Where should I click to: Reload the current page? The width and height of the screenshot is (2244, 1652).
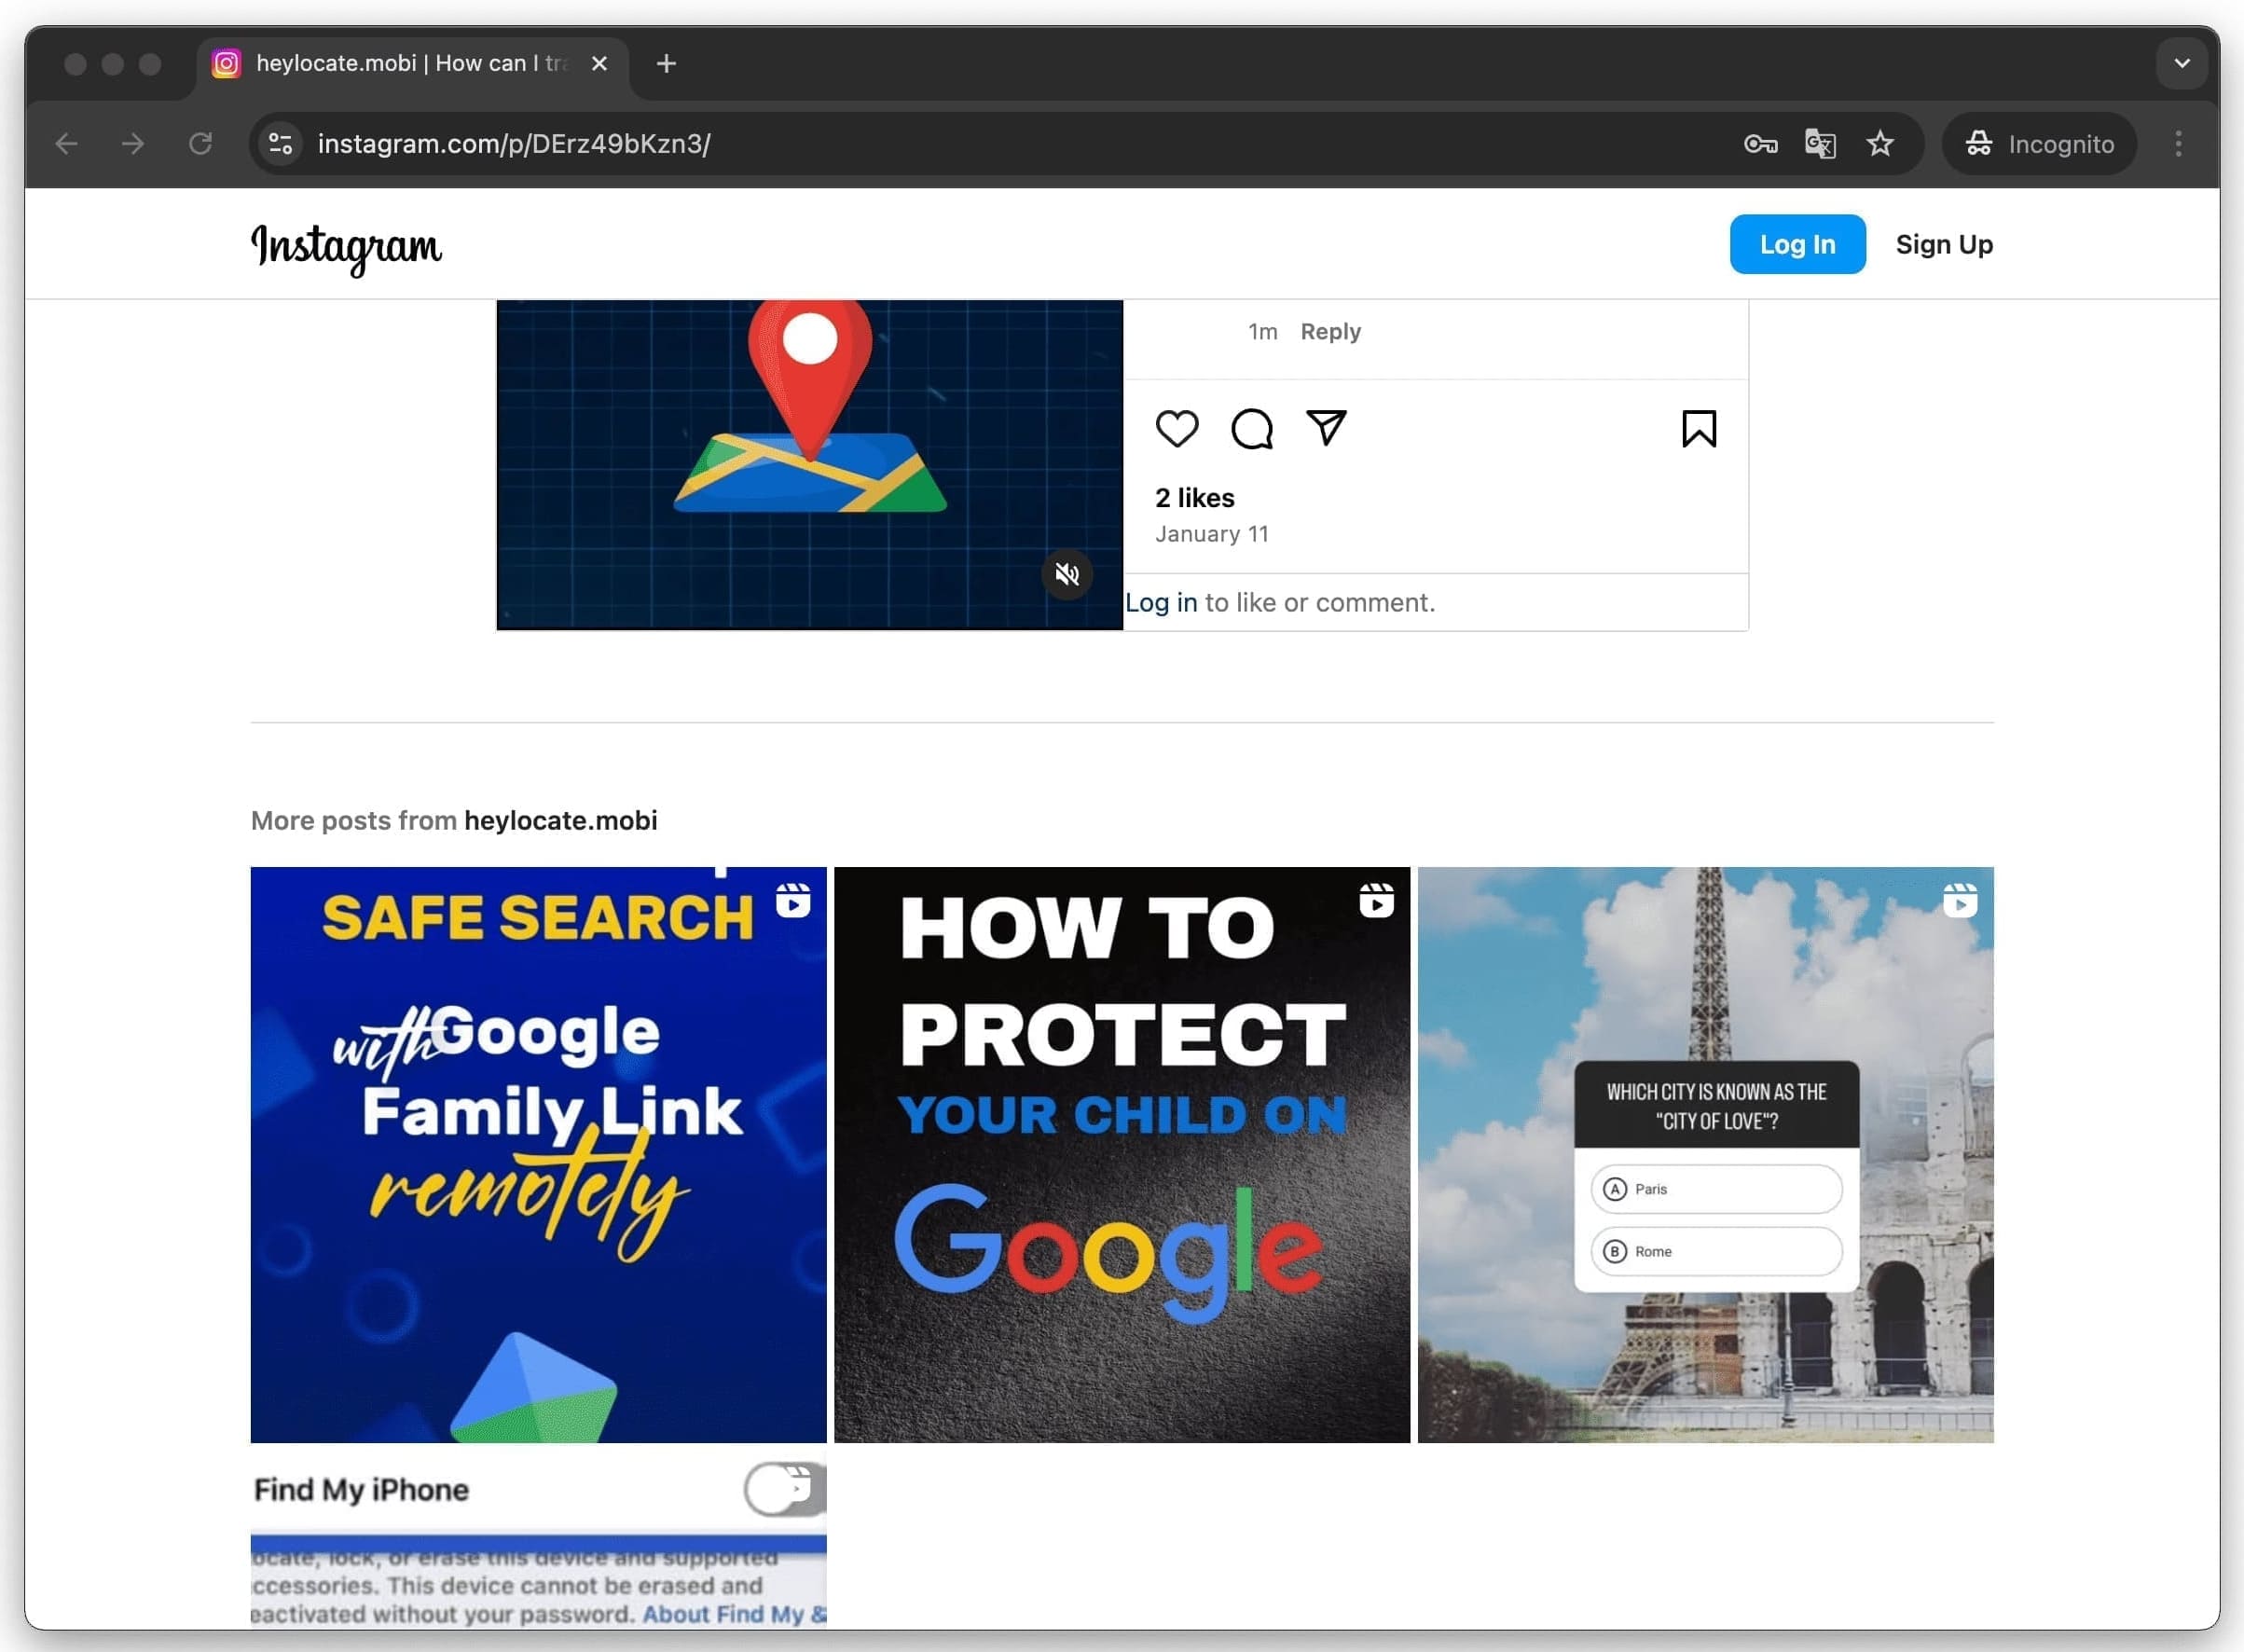200,143
